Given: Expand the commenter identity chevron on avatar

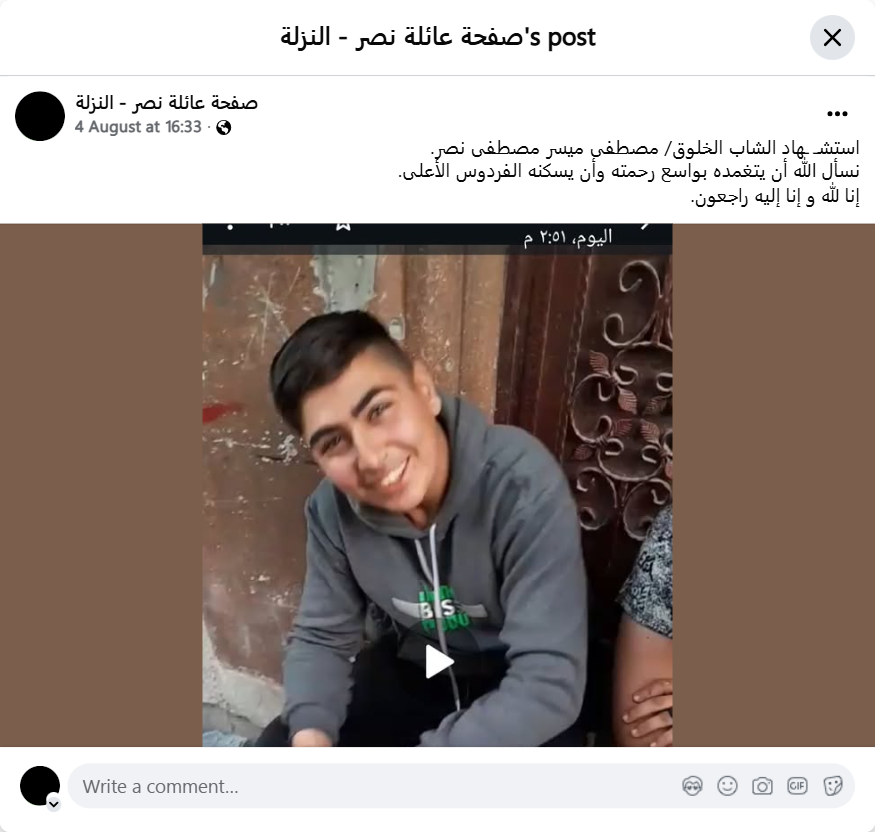Looking at the screenshot, I should 54,804.
